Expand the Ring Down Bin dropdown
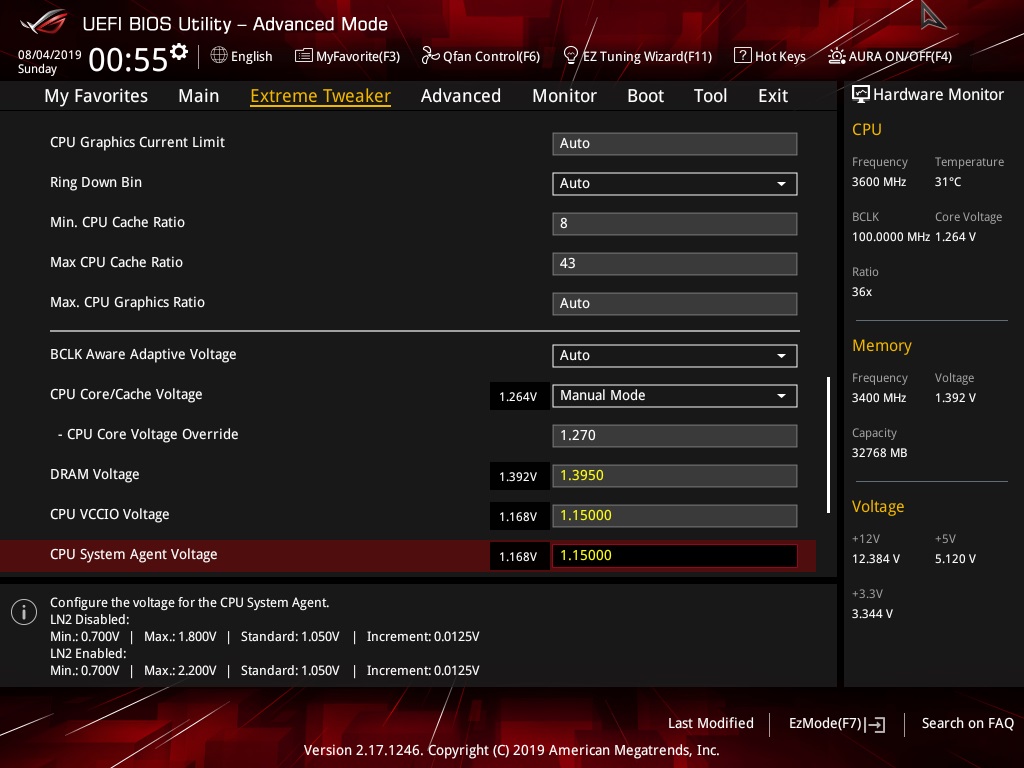 tap(675, 184)
